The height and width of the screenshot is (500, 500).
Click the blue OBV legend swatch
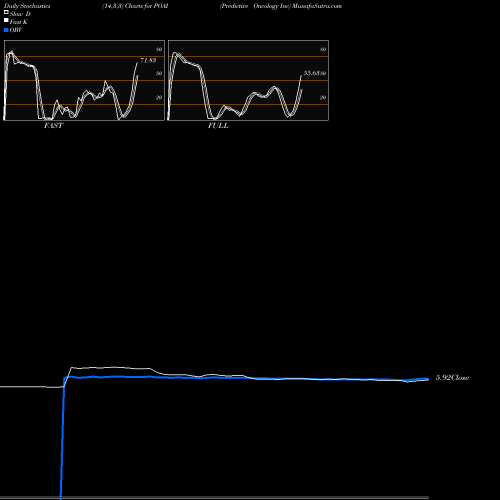tap(6, 30)
